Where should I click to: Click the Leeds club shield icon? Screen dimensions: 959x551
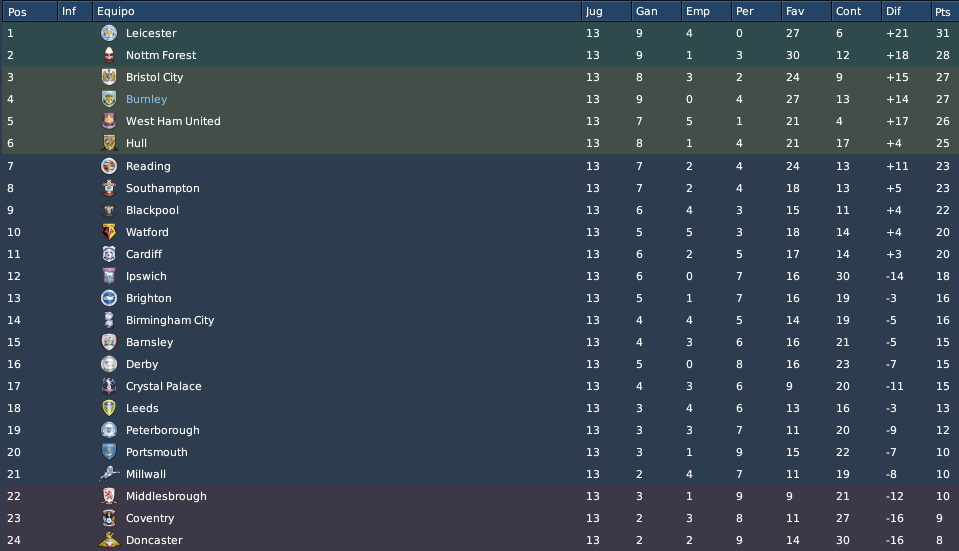(x=109, y=408)
